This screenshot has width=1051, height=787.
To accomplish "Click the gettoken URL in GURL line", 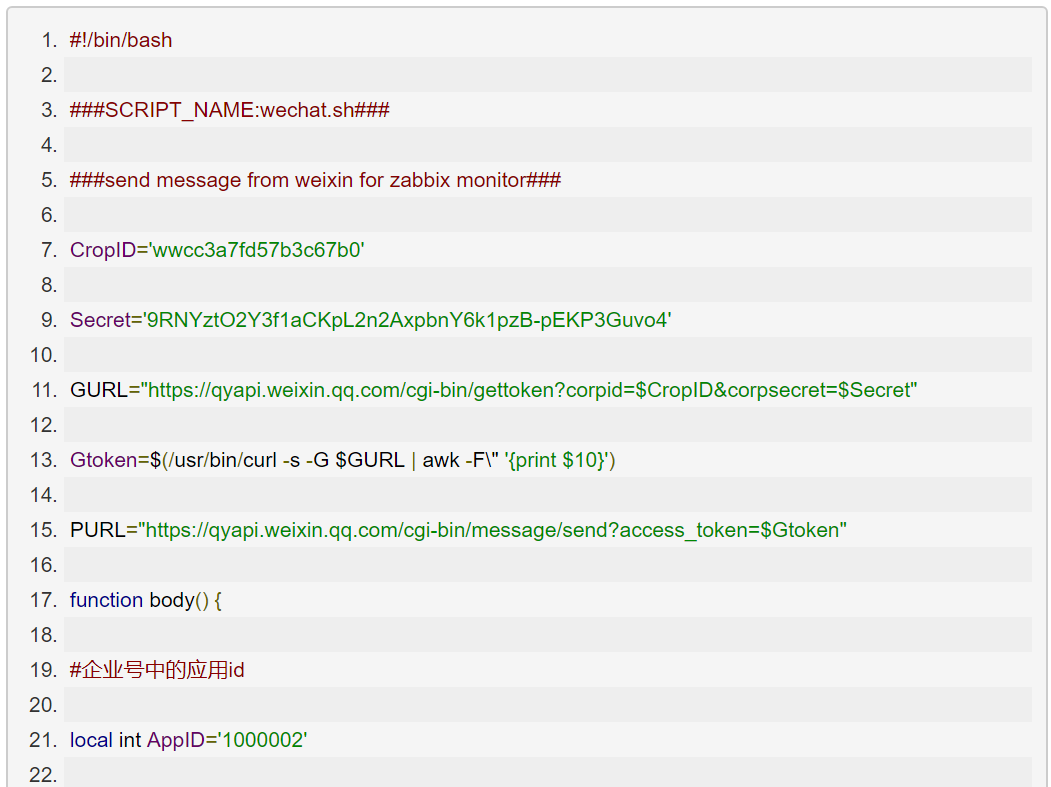I will [x=530, y=390].
